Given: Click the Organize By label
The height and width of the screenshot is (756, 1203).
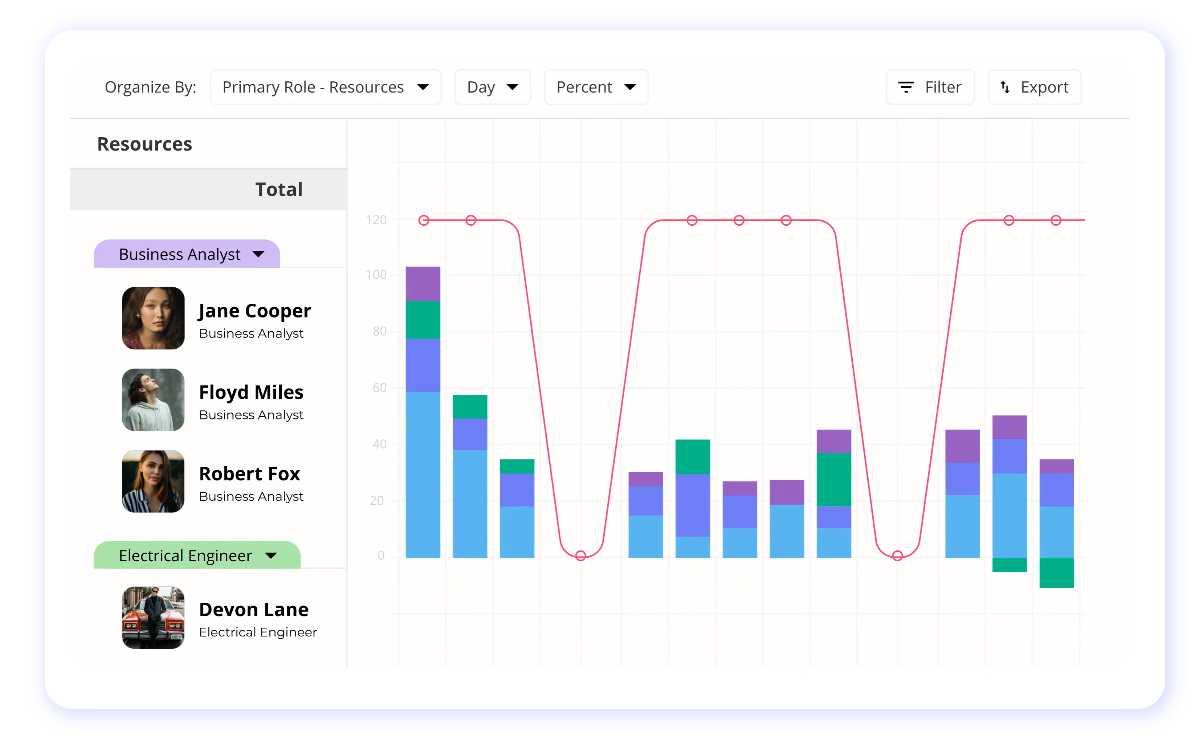Looking at the screenshot, I should coord(150,87).
